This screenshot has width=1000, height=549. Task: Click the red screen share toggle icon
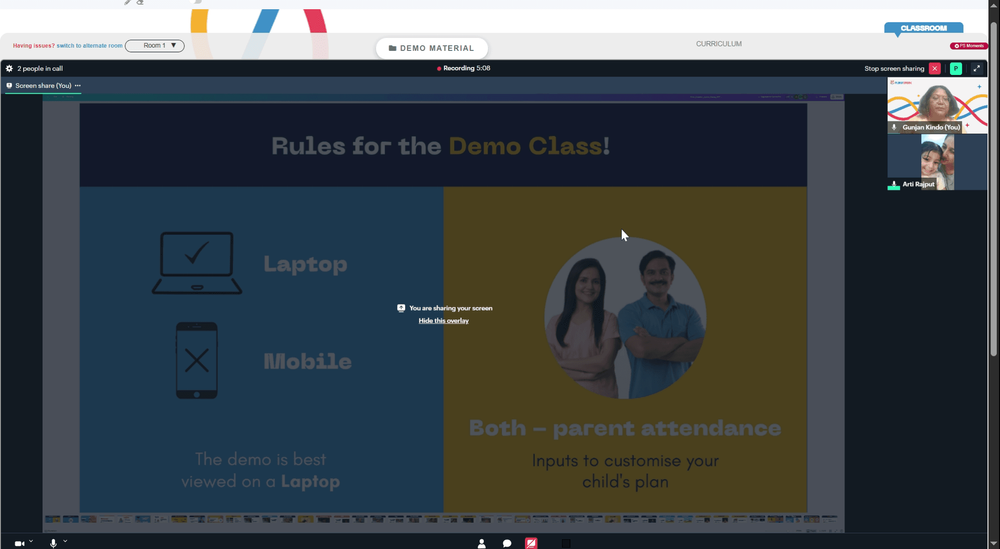click(531, 543)
